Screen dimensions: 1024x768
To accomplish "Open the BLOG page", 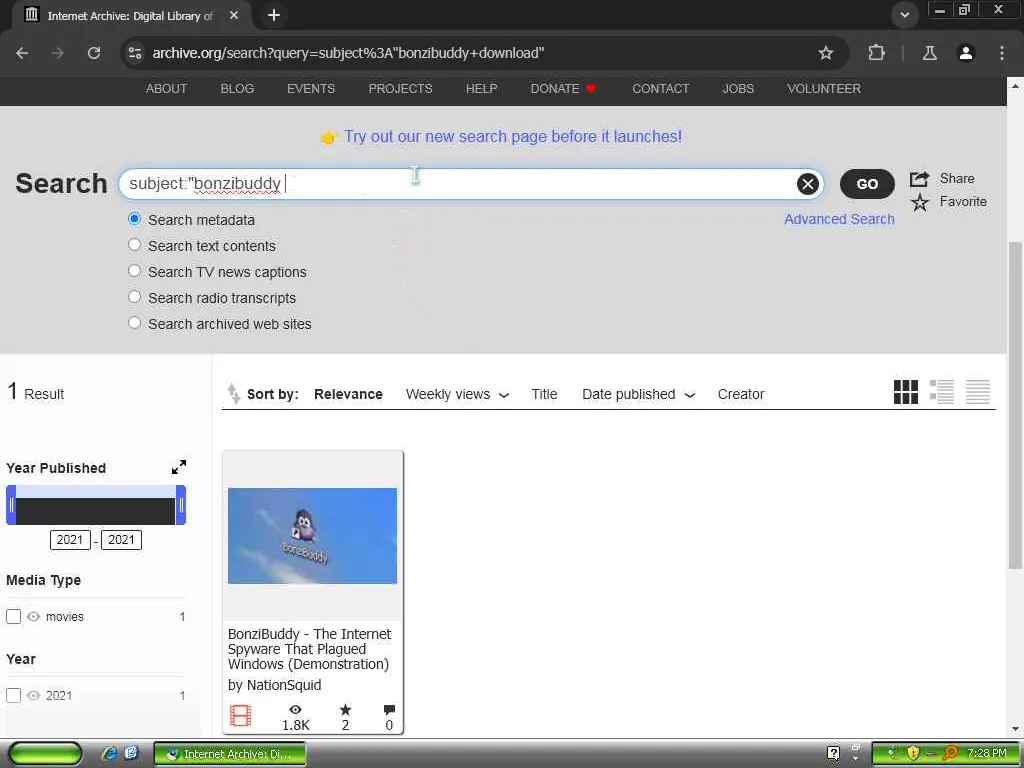I will pyautogui.click(x=237, y=89).
